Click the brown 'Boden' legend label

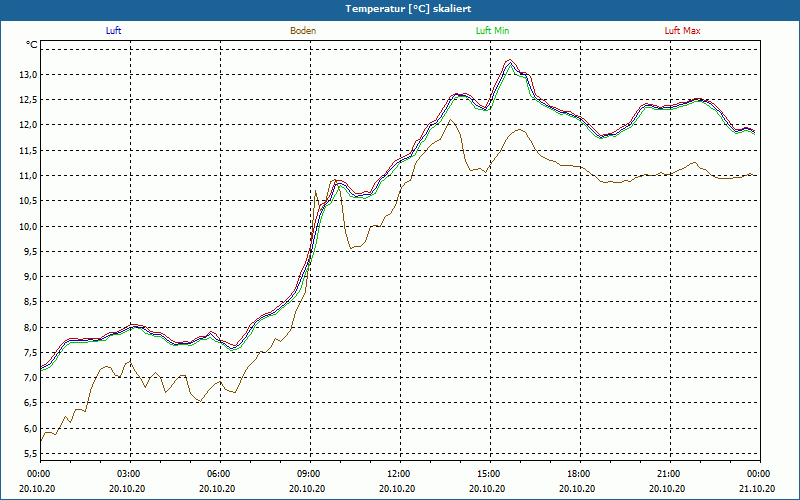[x=303, y=31]
